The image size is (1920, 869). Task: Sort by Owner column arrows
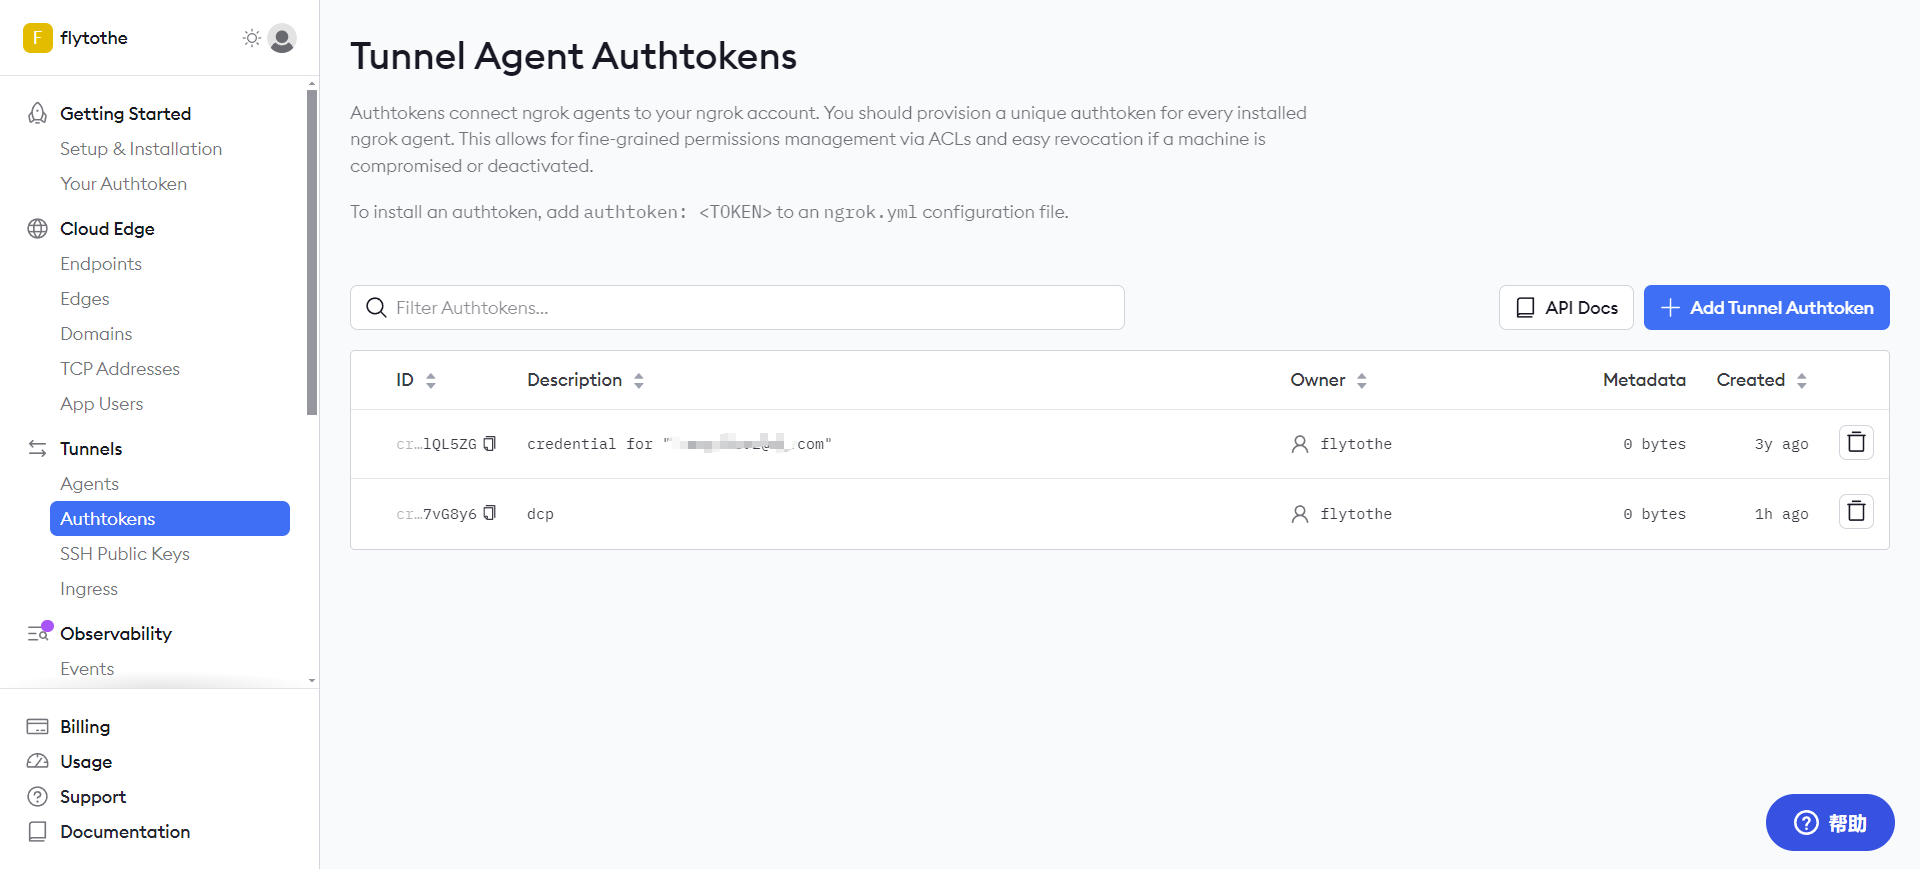1361,381
